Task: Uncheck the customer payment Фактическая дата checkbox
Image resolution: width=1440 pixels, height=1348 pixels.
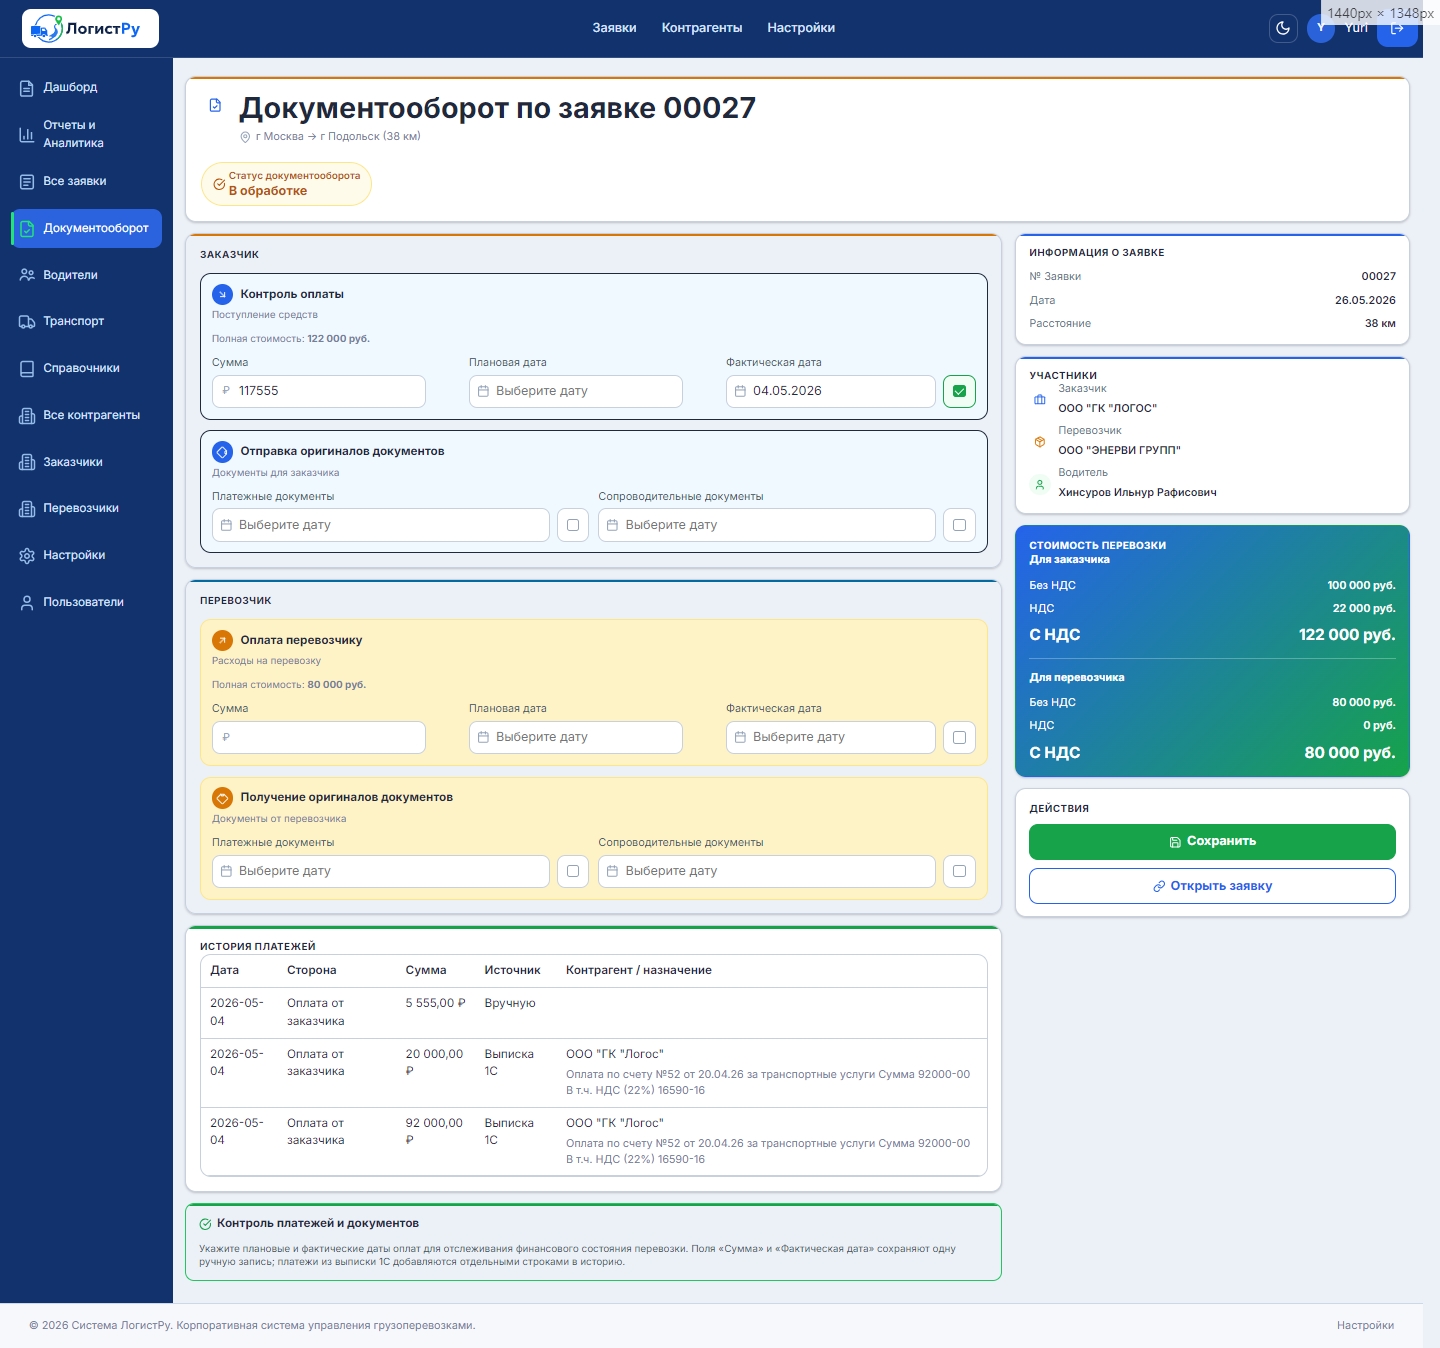Action: pos(959,391)
